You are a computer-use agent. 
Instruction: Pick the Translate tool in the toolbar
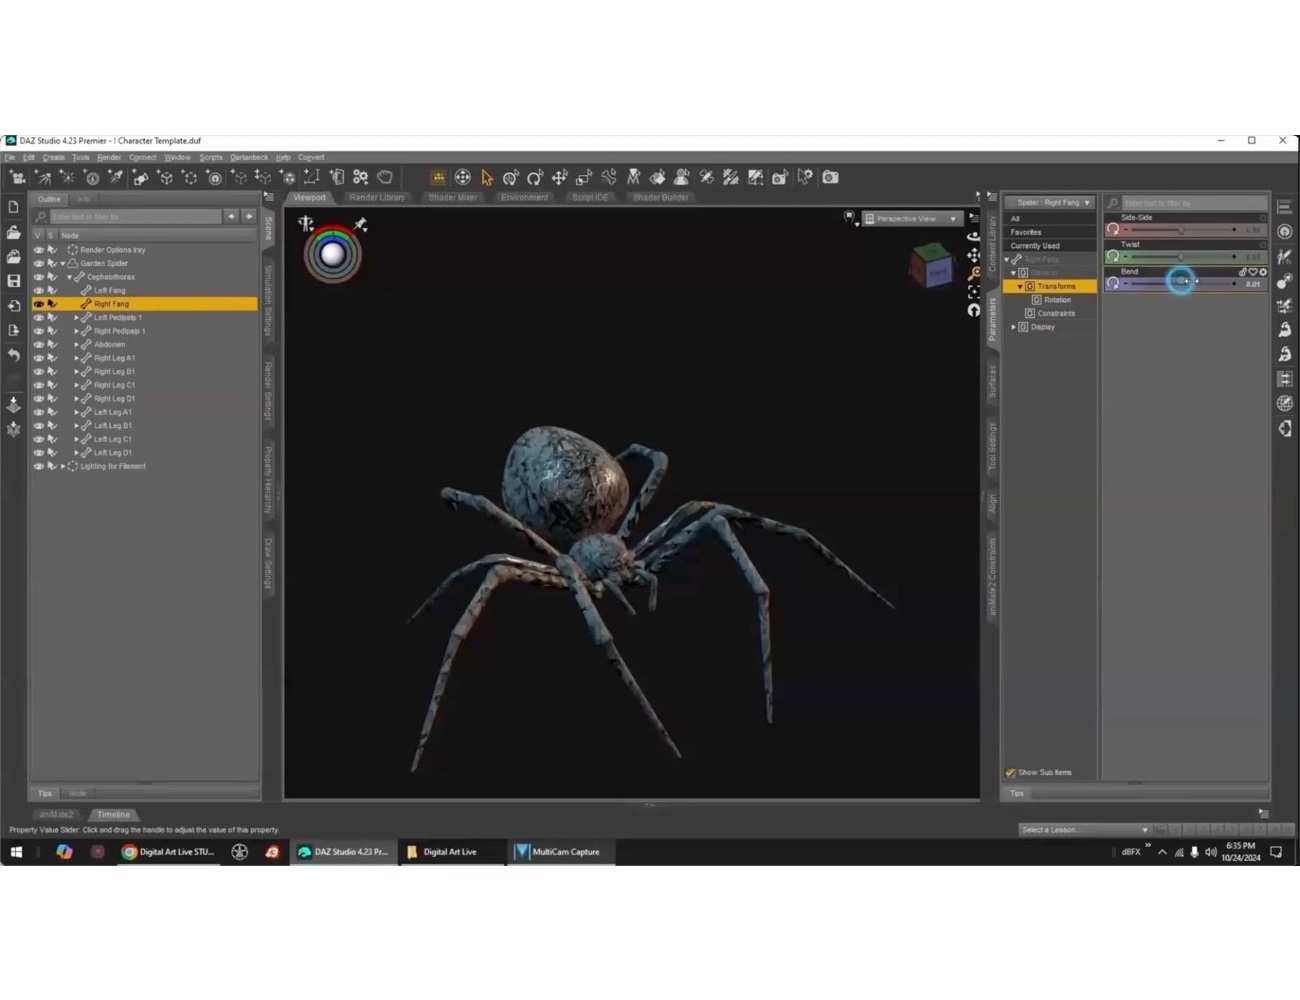tap(560, 178)
